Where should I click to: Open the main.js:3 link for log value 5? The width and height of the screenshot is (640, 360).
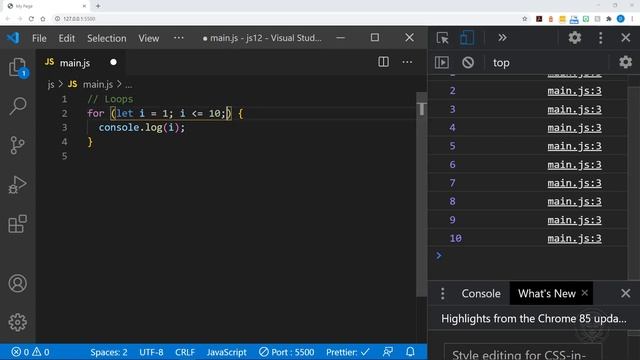click(x=574, y=146)
